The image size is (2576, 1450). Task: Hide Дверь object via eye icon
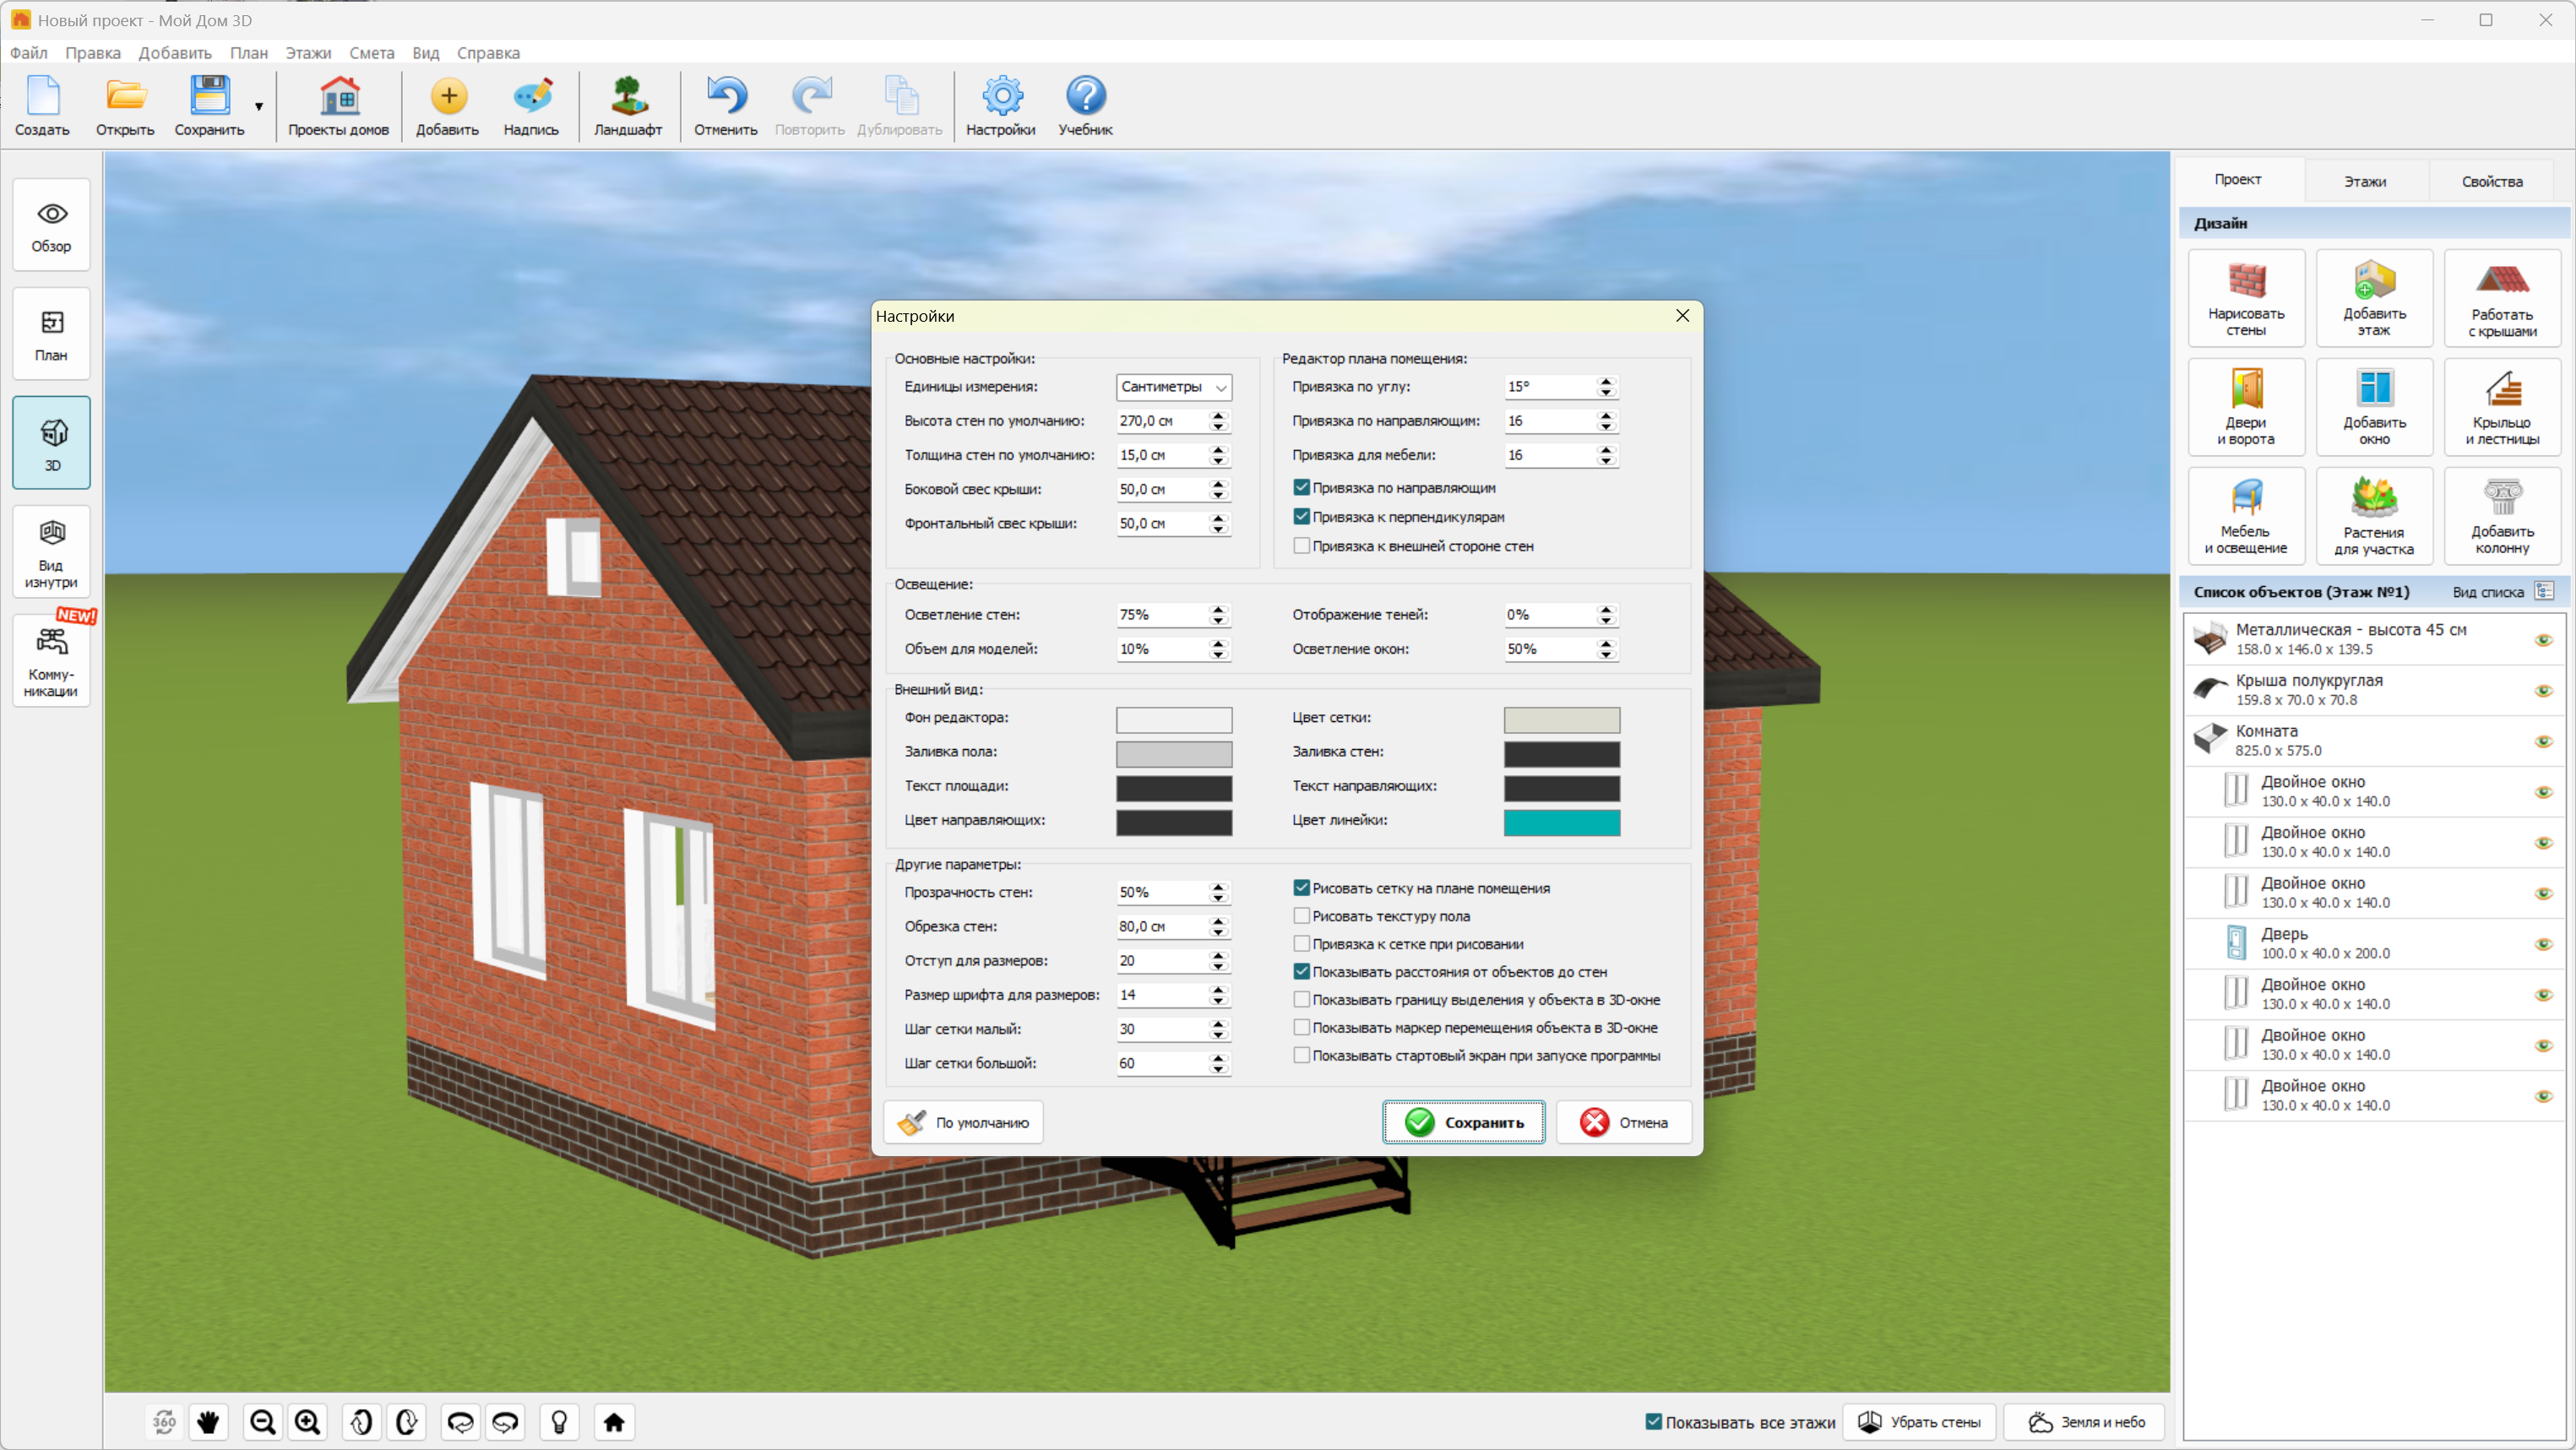[2544, 944]
